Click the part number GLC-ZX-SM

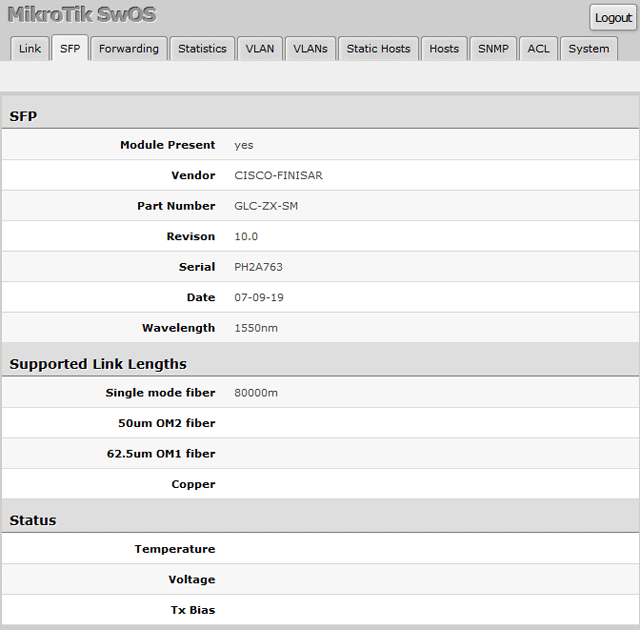point(266,206)
